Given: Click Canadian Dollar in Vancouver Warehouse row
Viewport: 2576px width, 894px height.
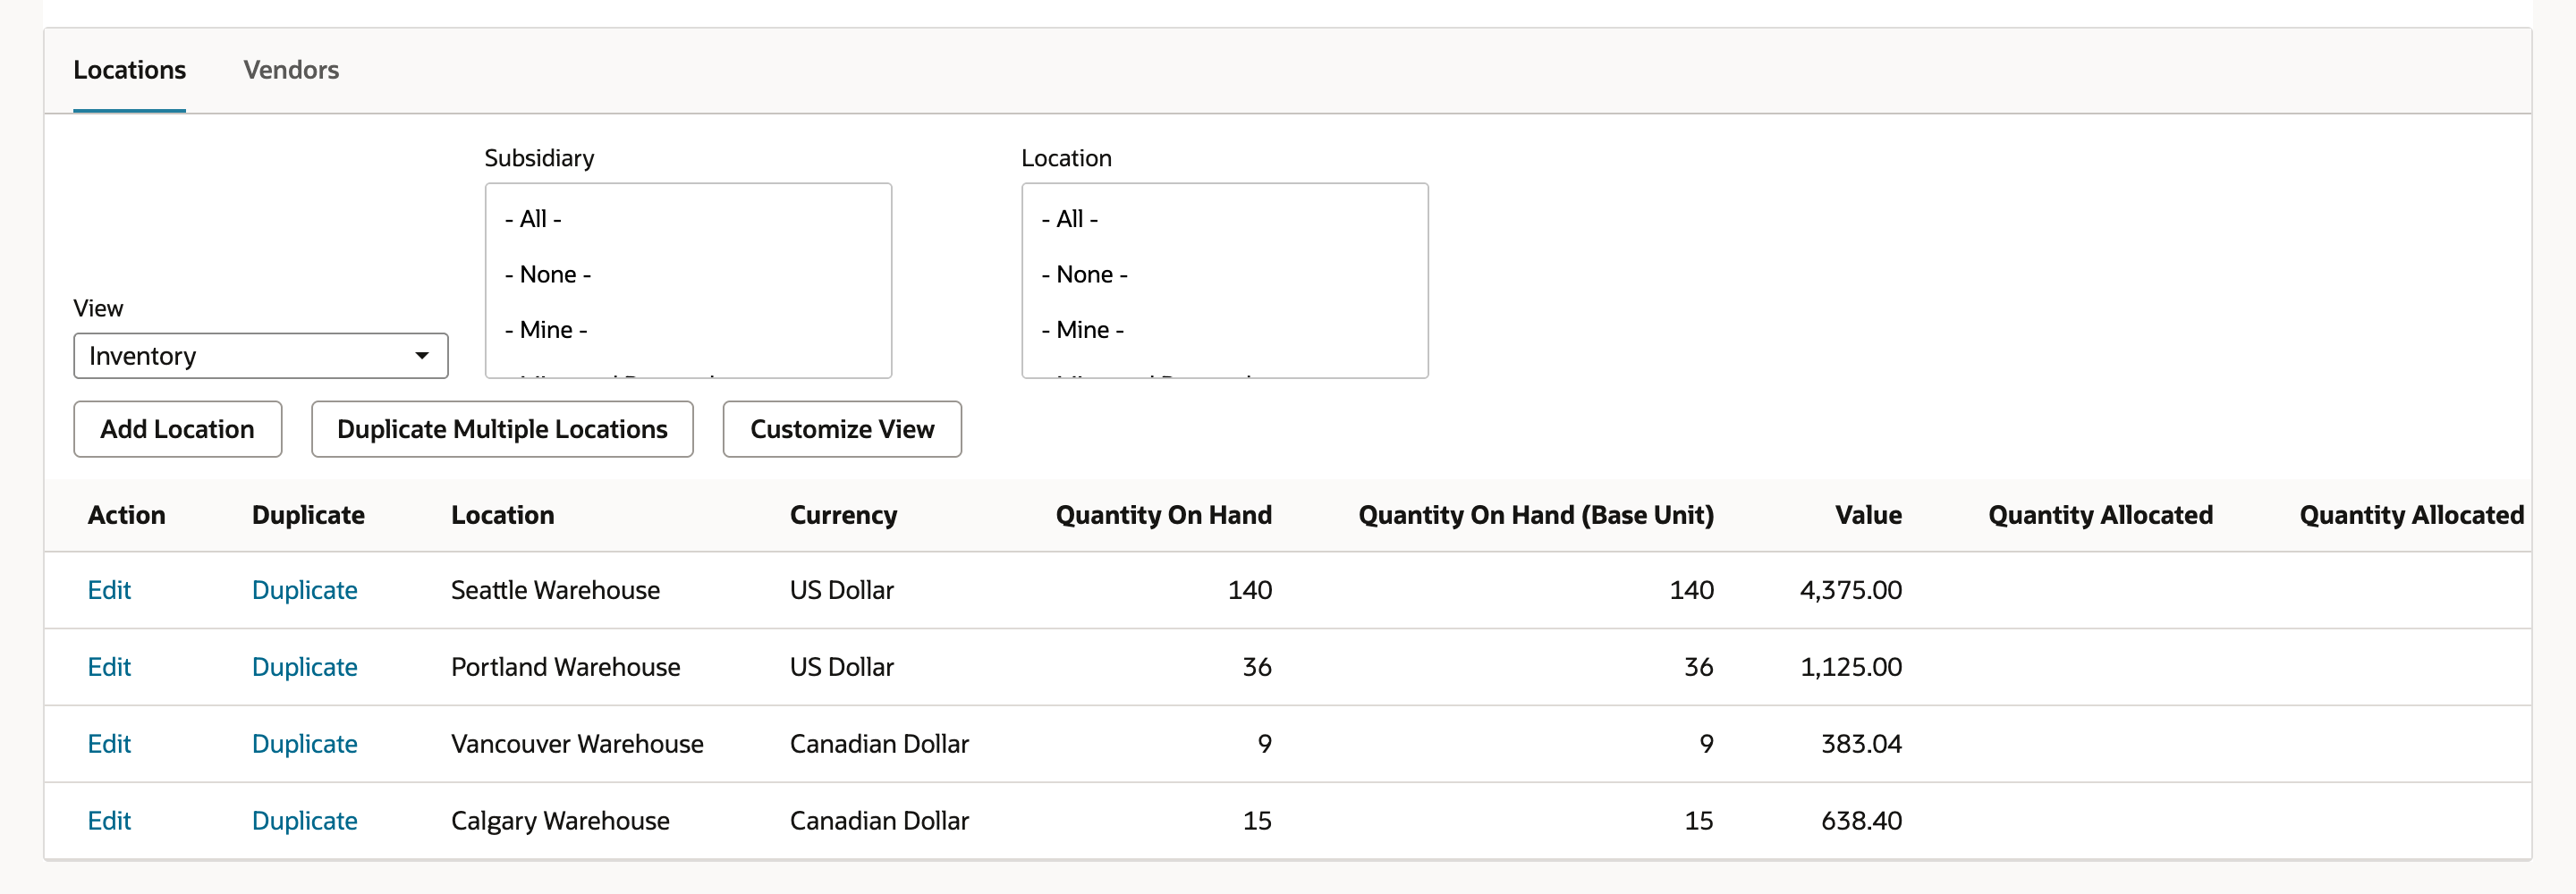Looking at the screenshot, I should (880, 744).
